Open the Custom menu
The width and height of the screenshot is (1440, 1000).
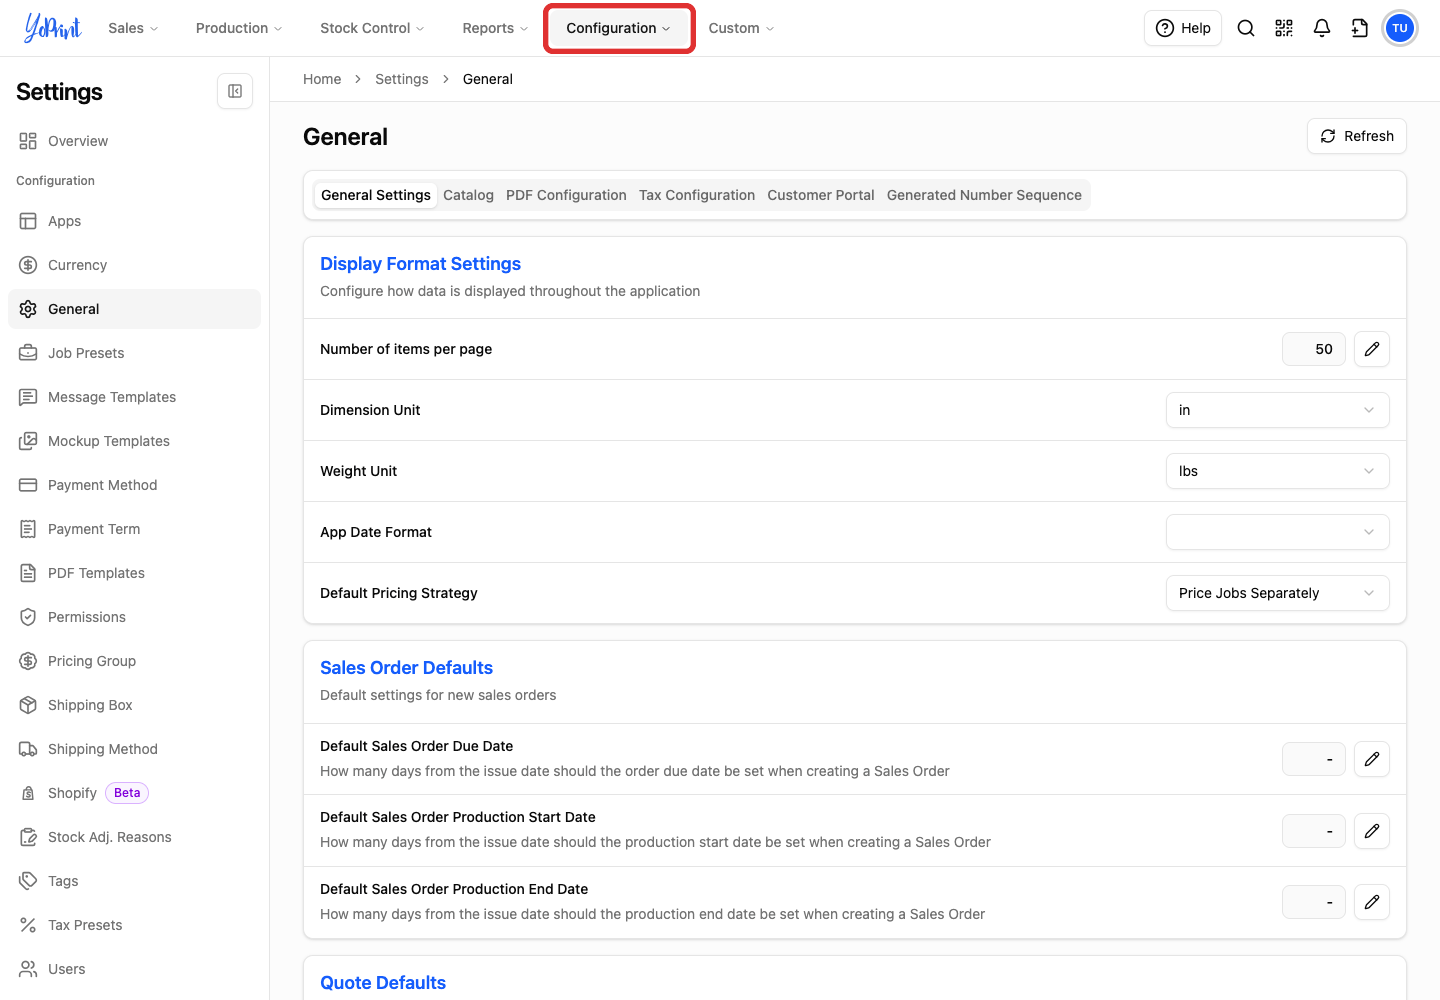(741, 28)
